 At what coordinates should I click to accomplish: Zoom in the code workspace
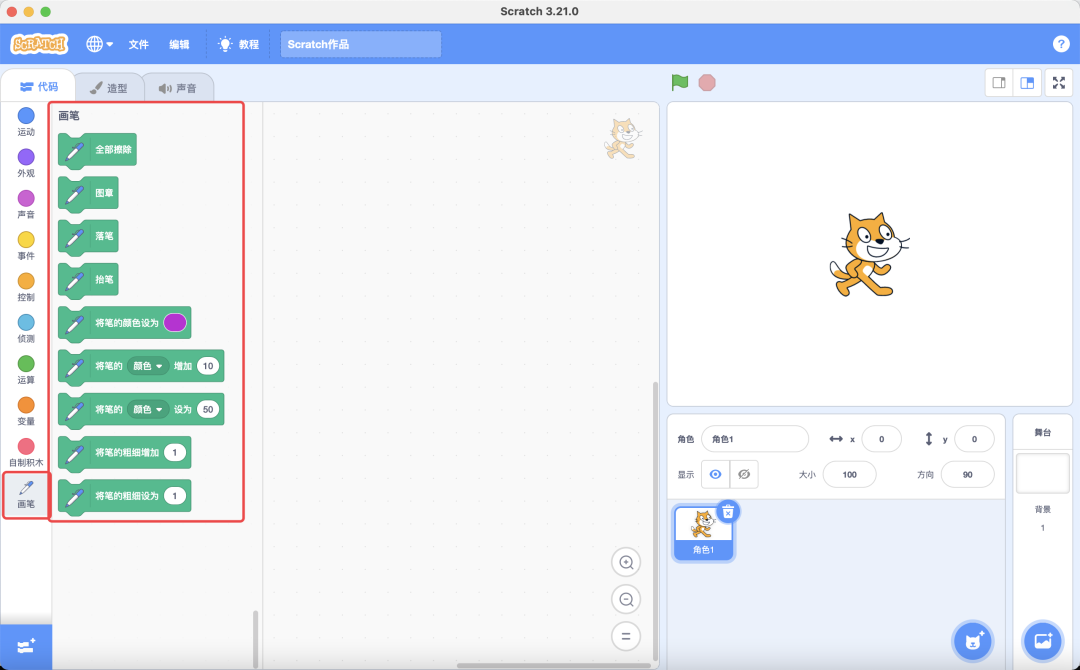point(626,563)
